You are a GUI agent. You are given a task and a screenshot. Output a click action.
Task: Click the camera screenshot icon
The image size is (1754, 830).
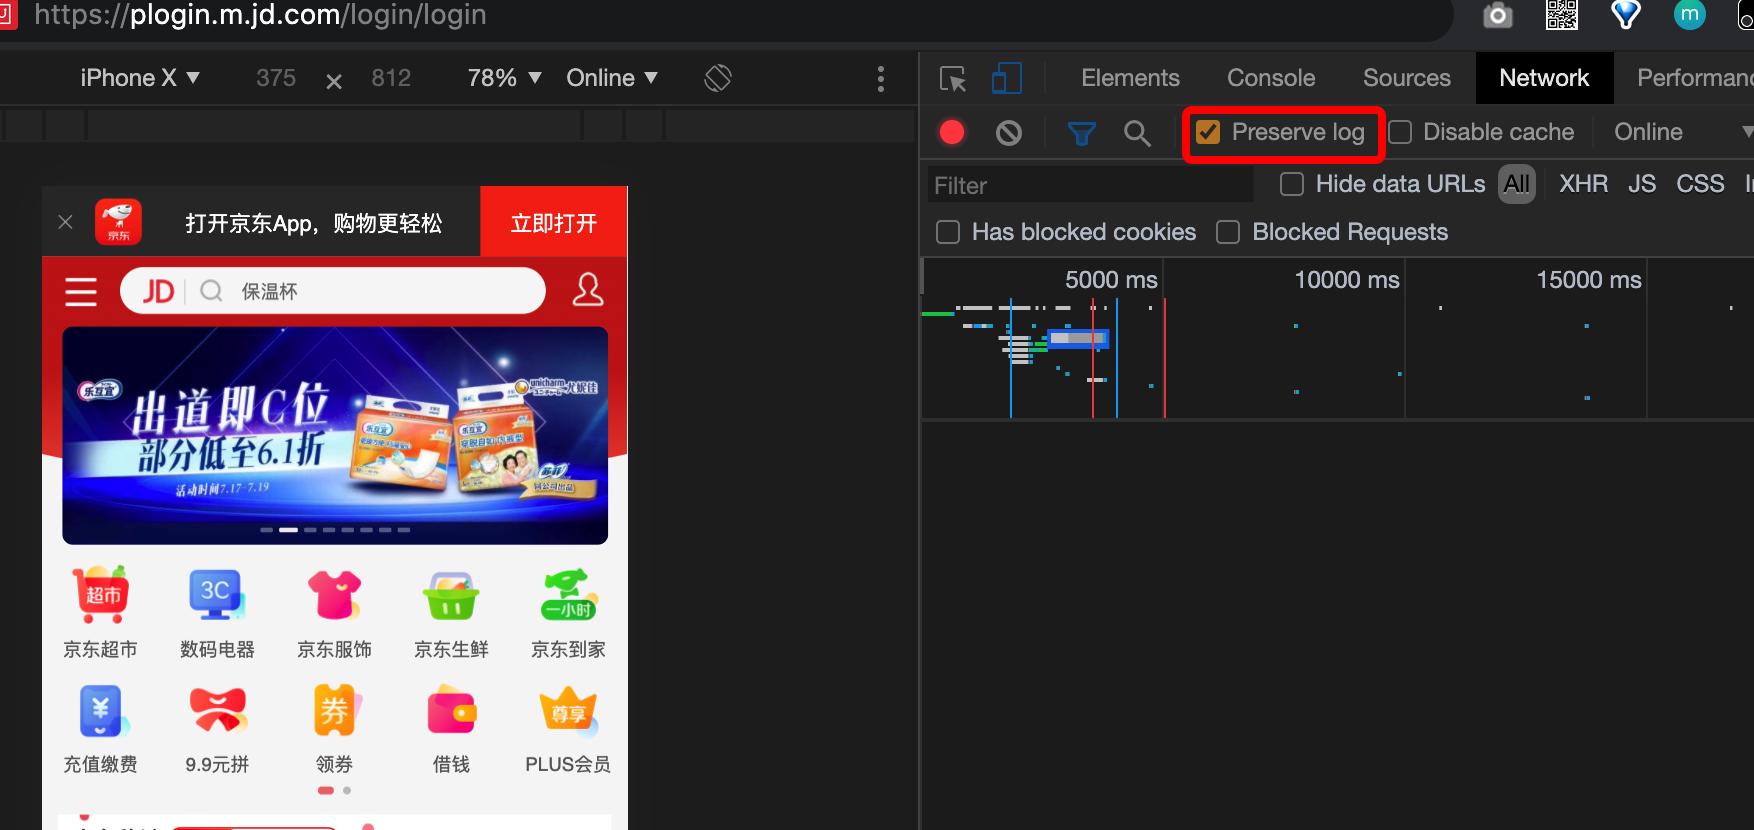pyautogui.click(x=1497, y=15)
